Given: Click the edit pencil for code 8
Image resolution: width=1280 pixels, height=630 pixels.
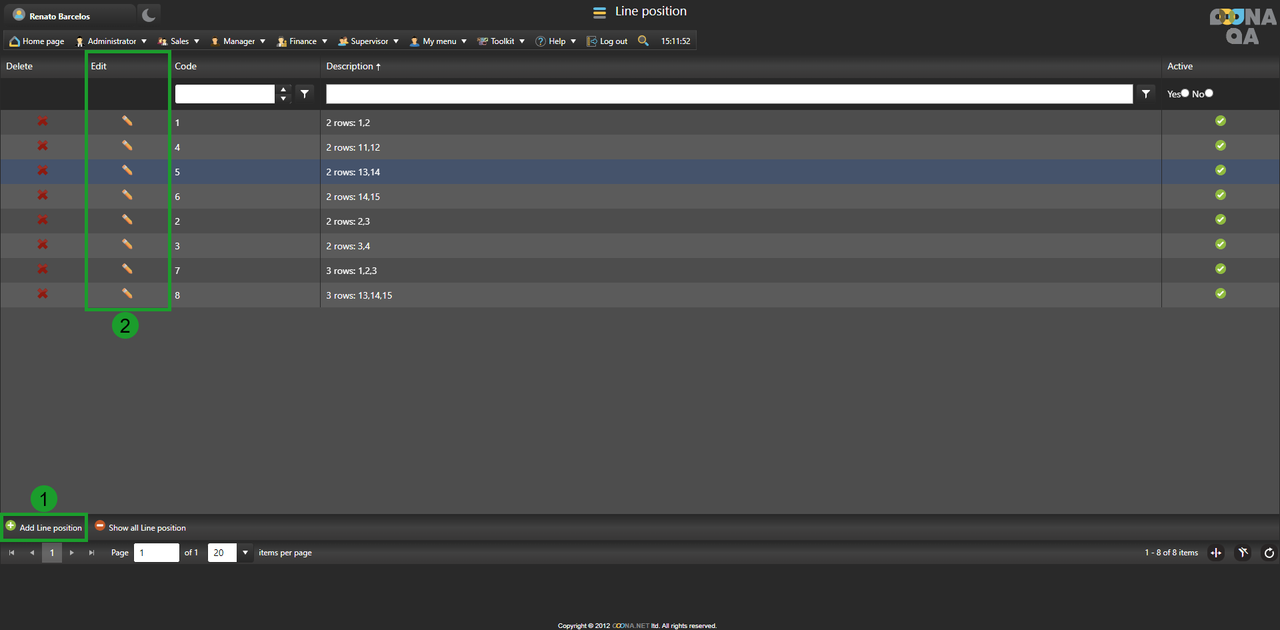Looking at the screenshot, I should coord(127,294).
